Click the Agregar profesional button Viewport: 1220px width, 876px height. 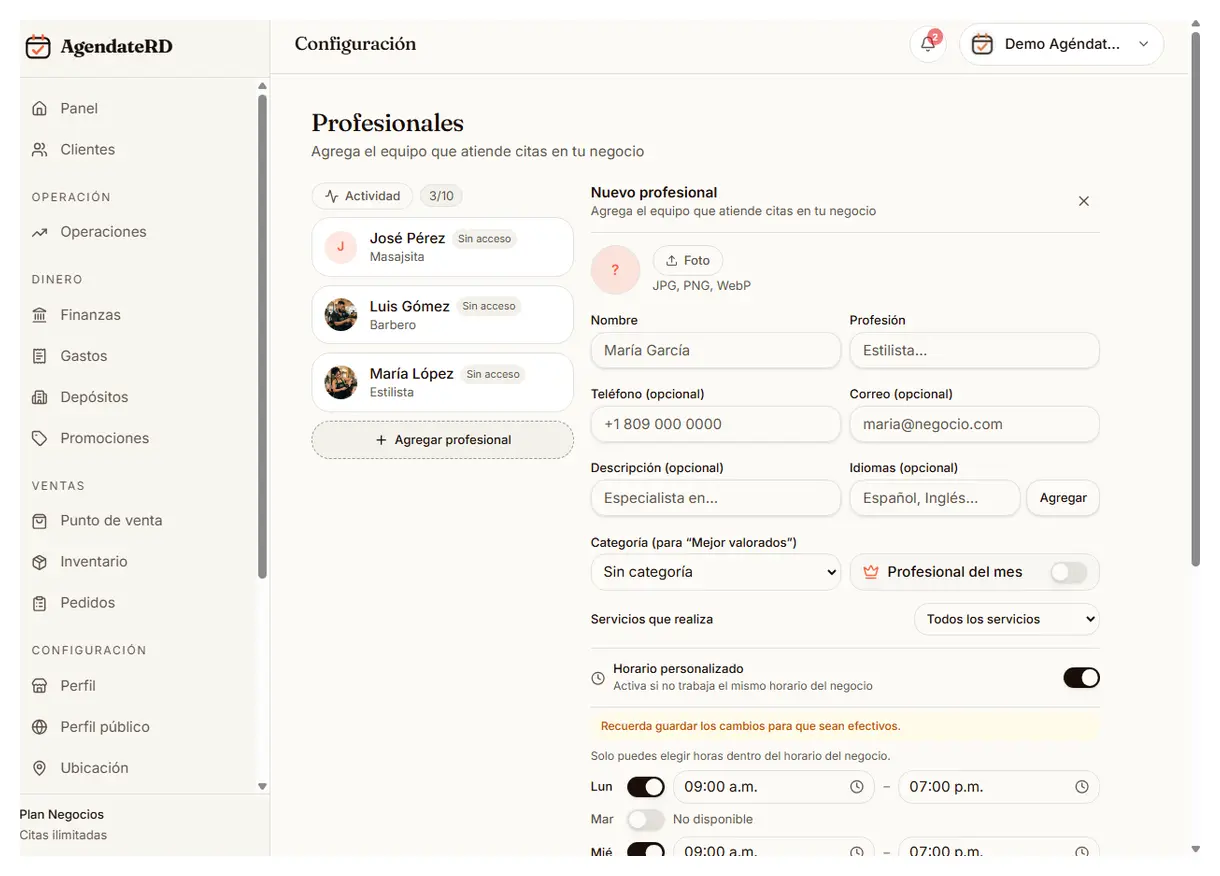point(443,440)
